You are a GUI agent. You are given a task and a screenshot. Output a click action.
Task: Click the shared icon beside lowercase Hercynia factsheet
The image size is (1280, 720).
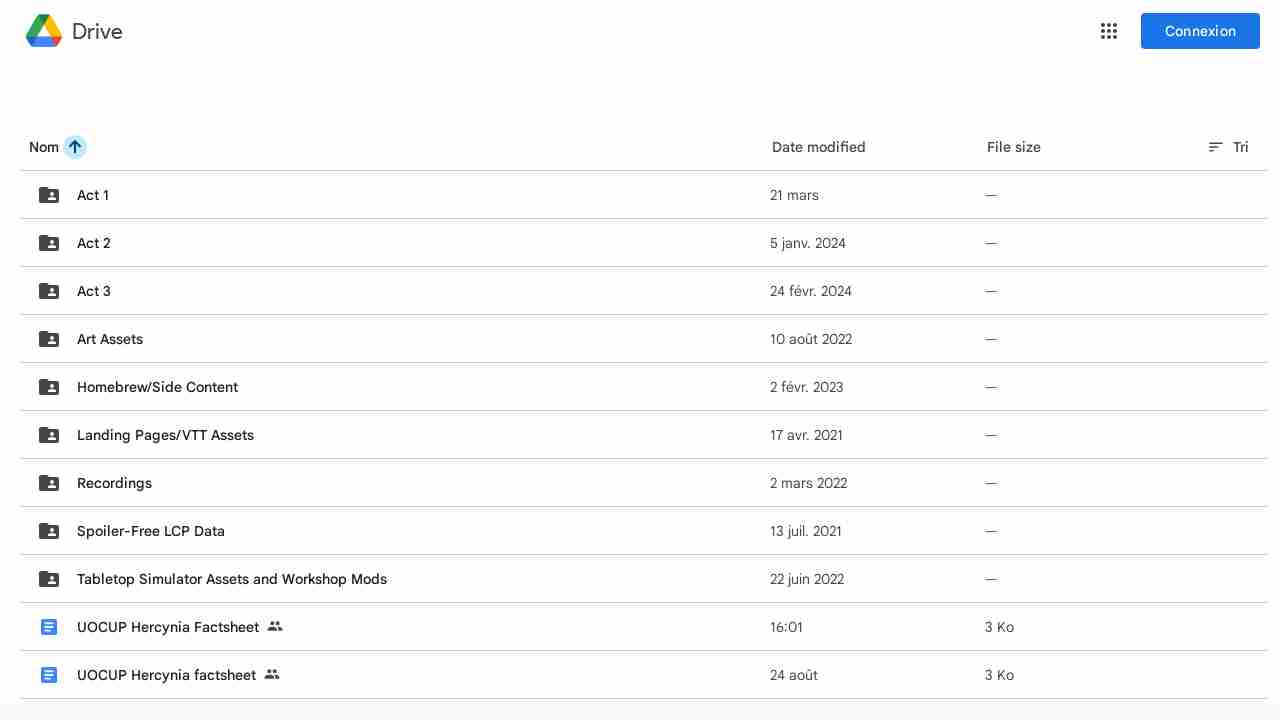[x=272, y=675]
